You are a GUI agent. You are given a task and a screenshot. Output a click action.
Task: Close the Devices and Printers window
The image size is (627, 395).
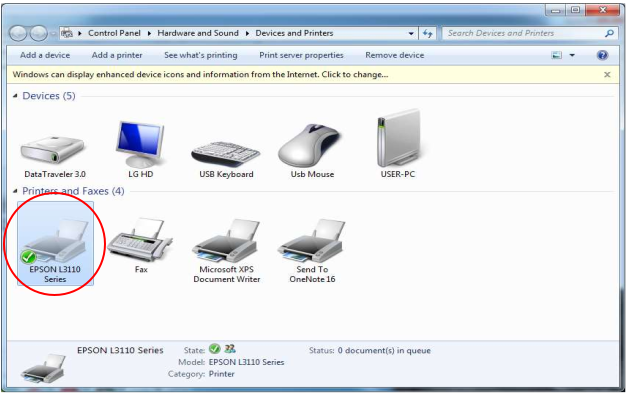click(x=603, y=10)
